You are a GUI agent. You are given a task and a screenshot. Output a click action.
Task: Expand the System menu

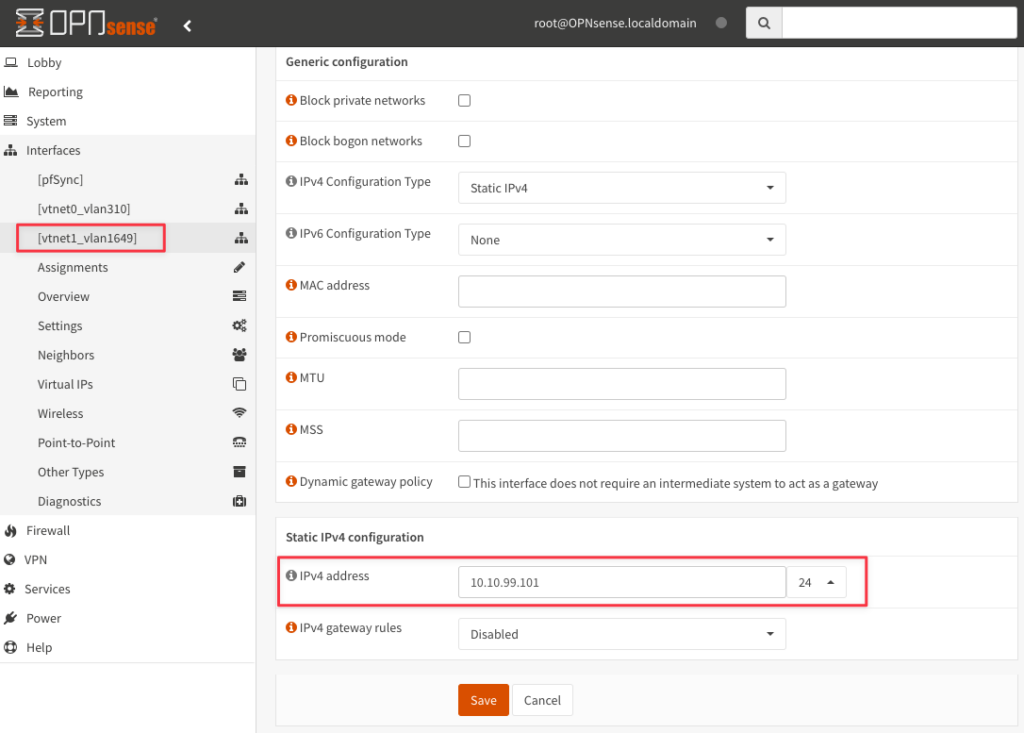[46, 122]
